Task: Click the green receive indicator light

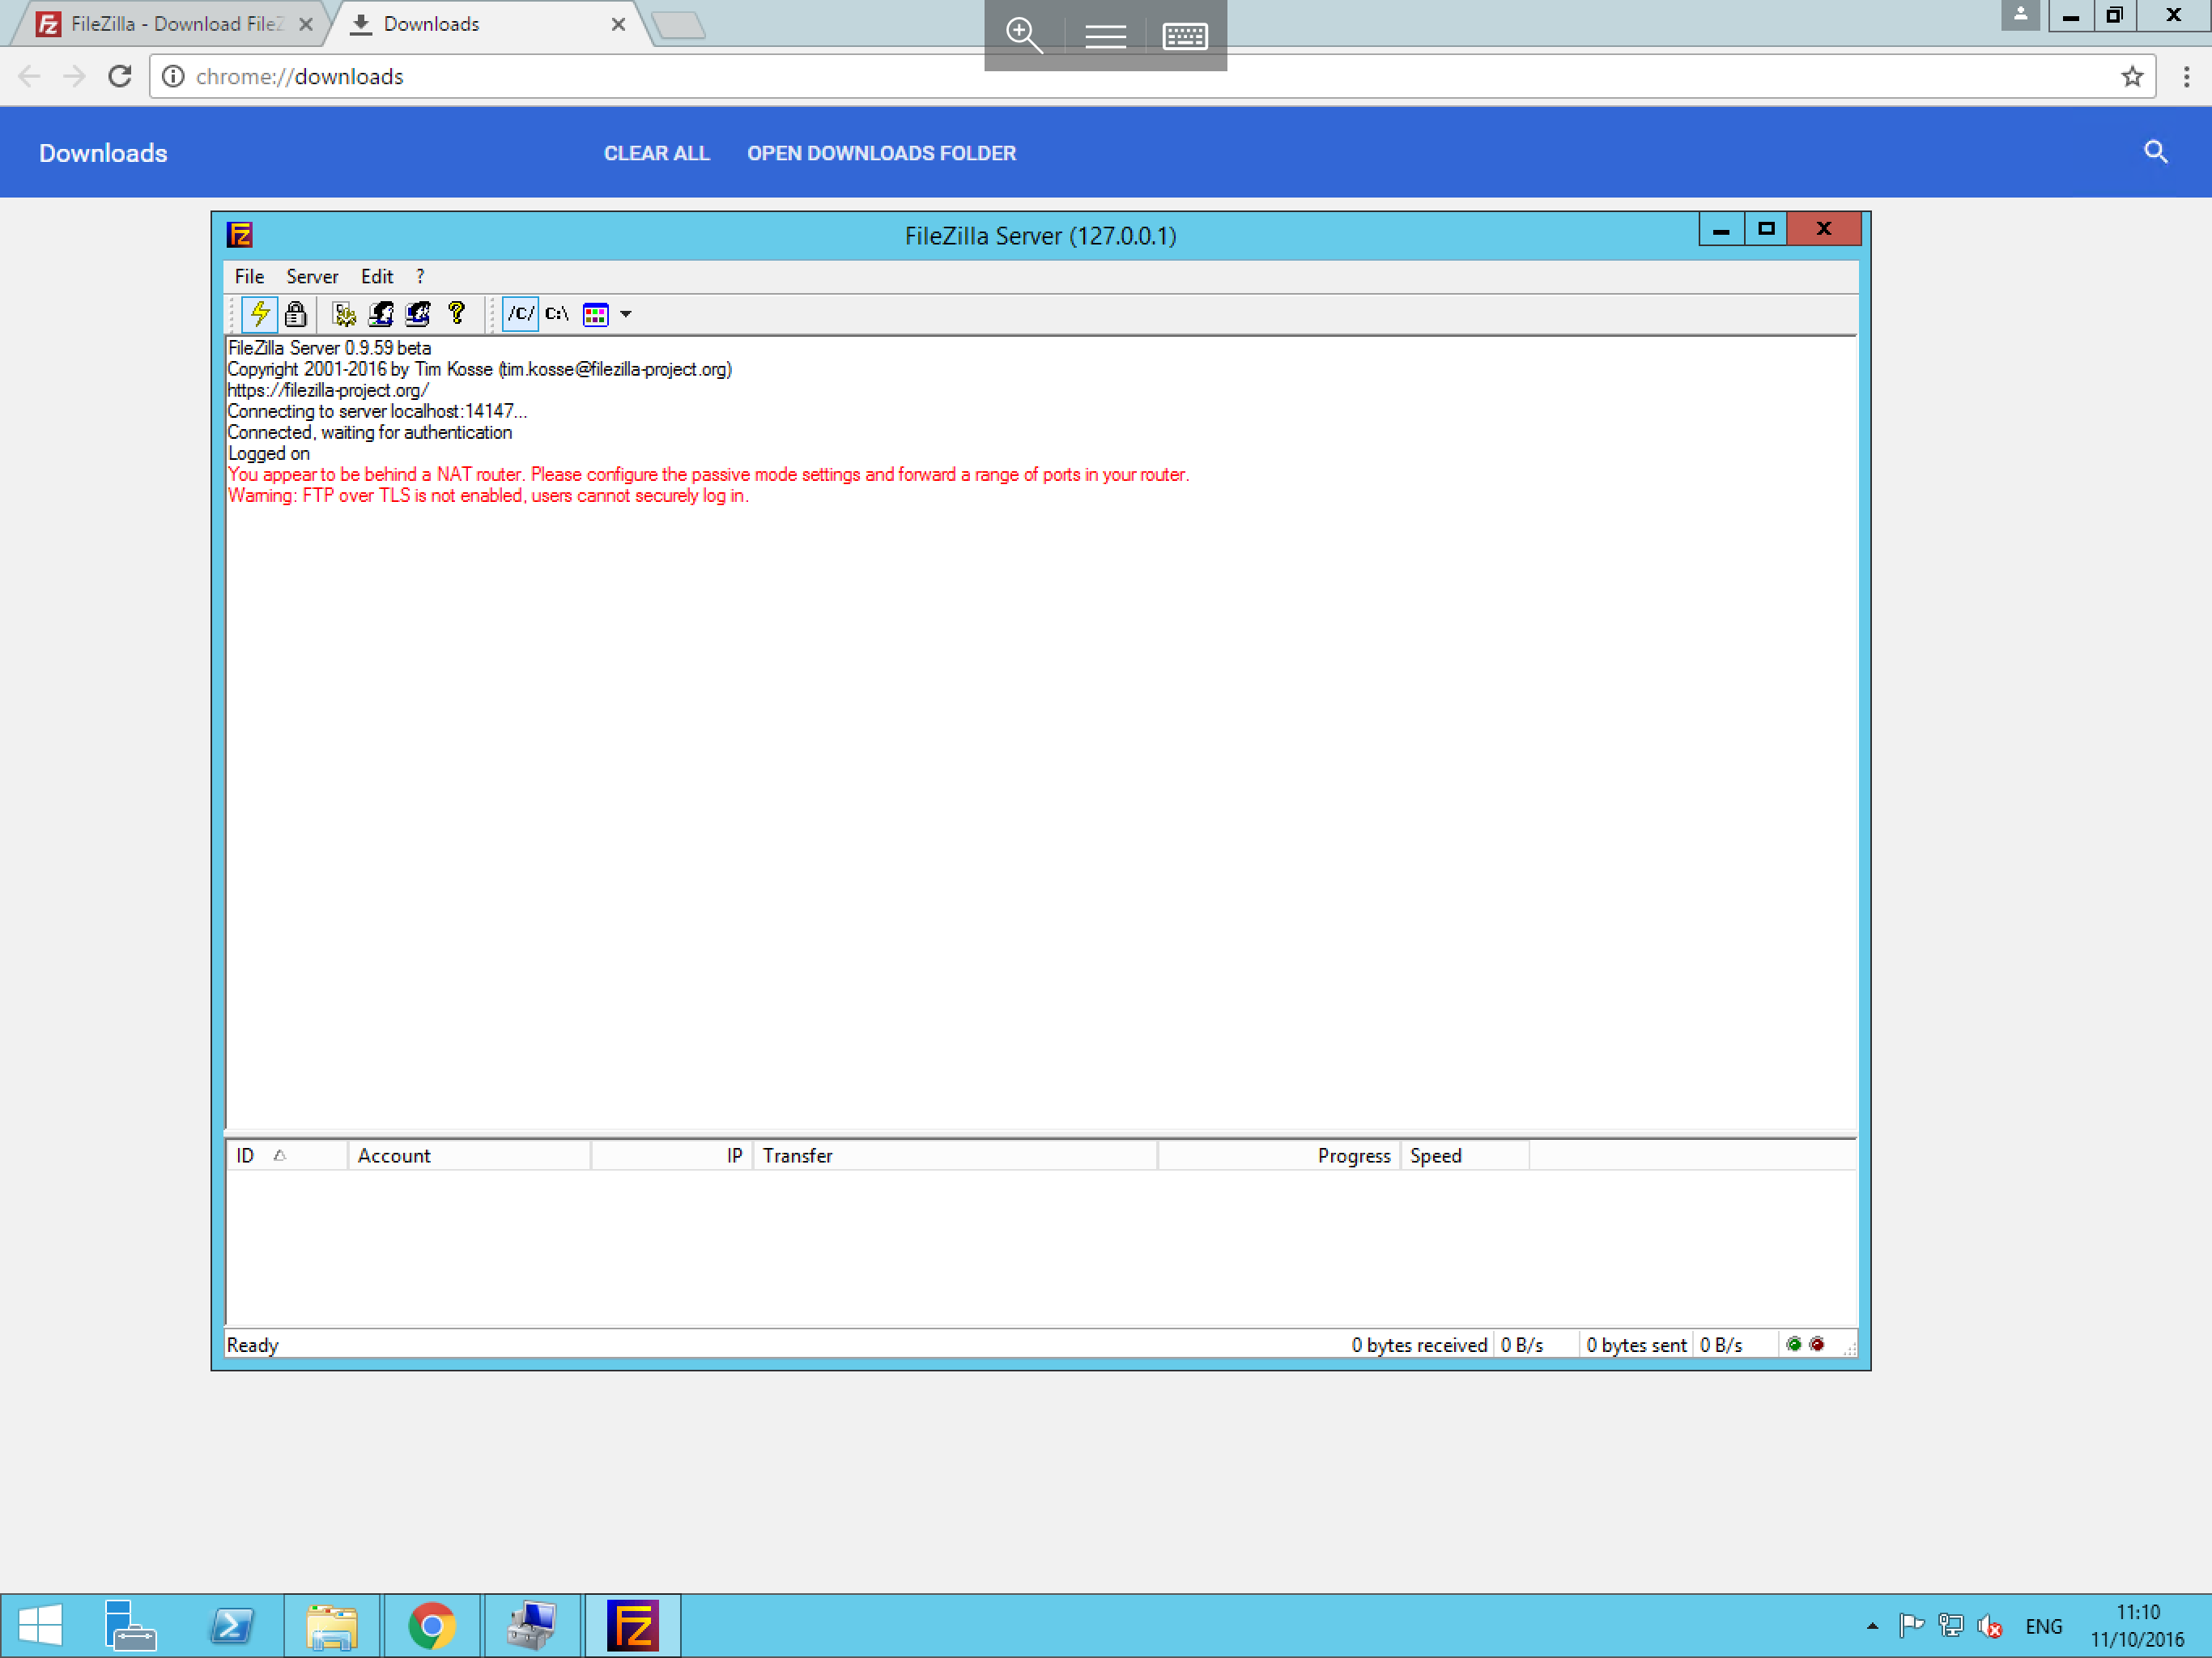Action: coord(1794,1344)
